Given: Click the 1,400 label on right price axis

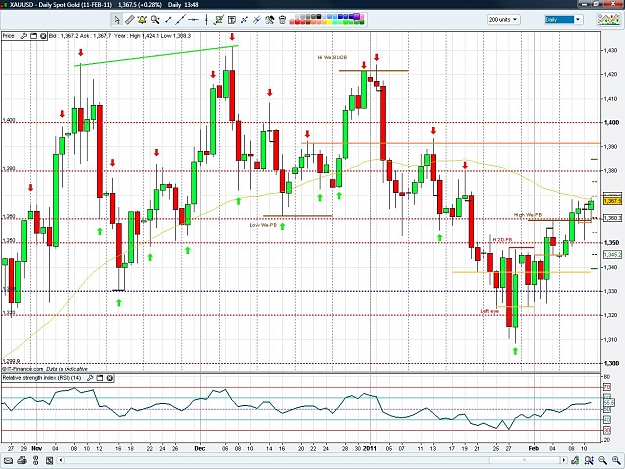Looking at the screenshot, I should point(611,123).
